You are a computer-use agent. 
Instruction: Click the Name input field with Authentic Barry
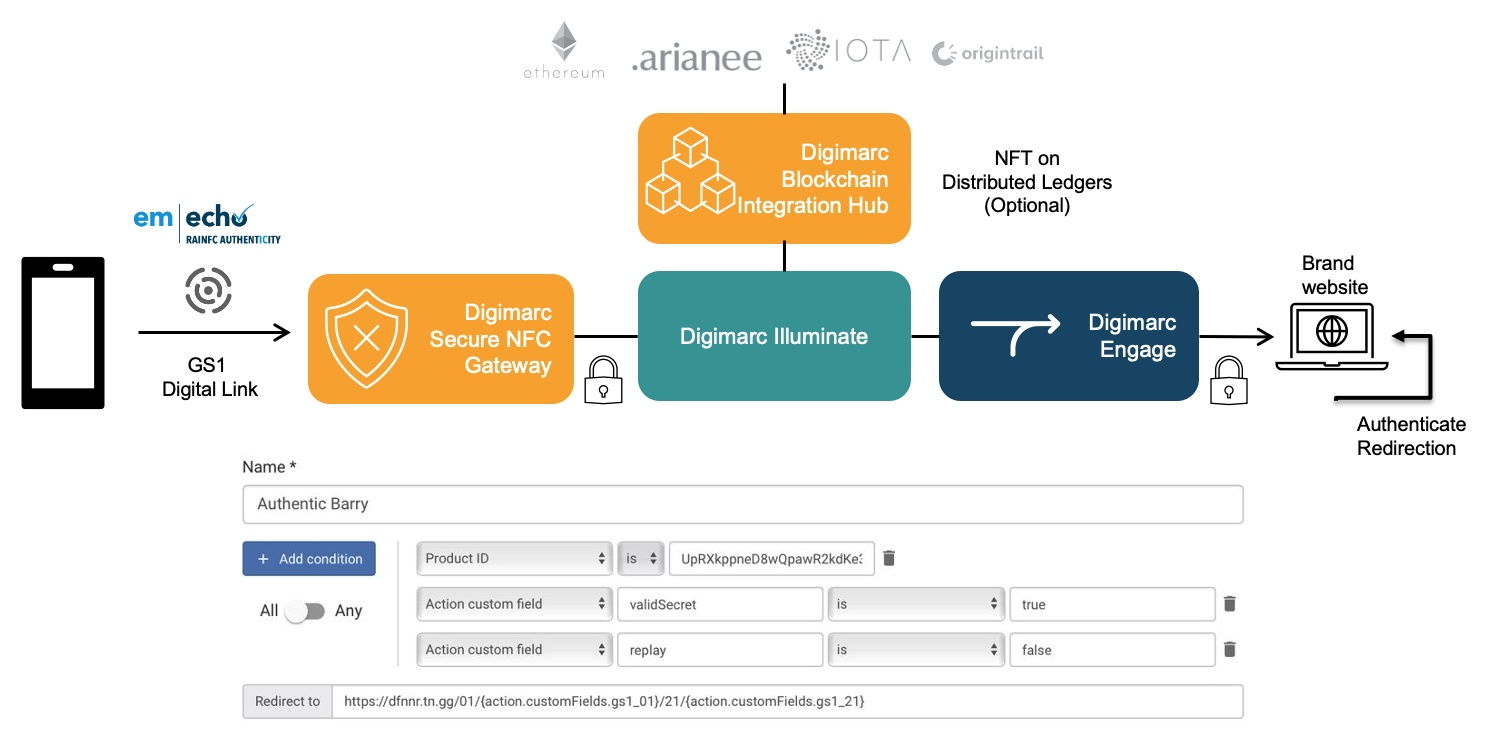pyautogui.click(x=743, y=504)
